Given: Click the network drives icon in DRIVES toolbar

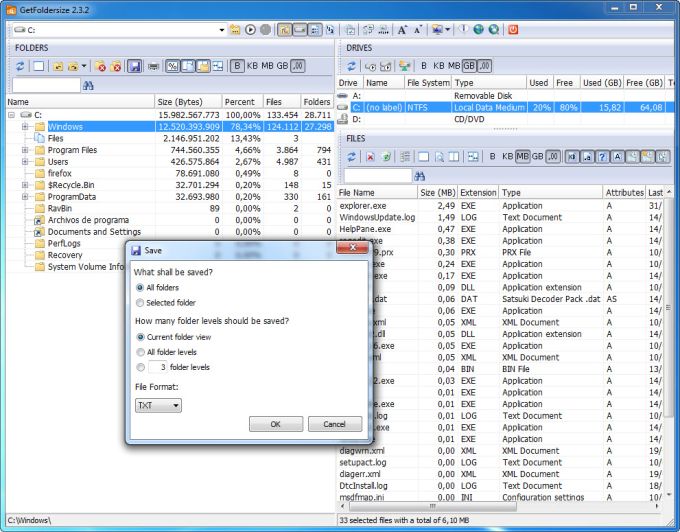Looking at the screenshot, I should pyautogui.click(x=404, y=66).
